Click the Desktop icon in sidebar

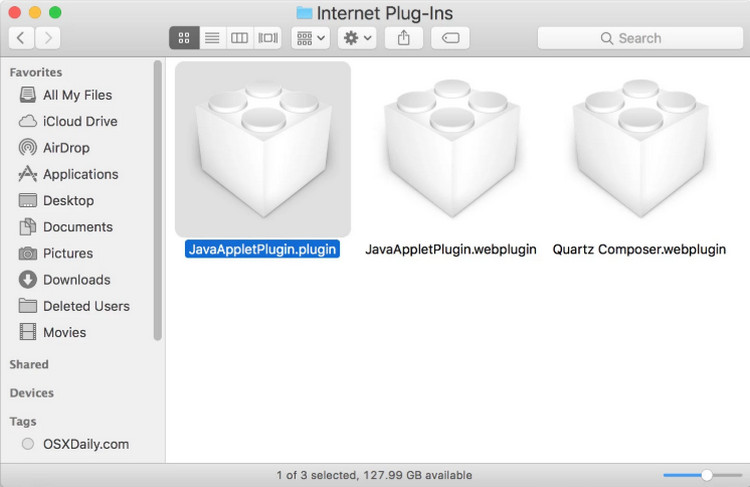28,200
